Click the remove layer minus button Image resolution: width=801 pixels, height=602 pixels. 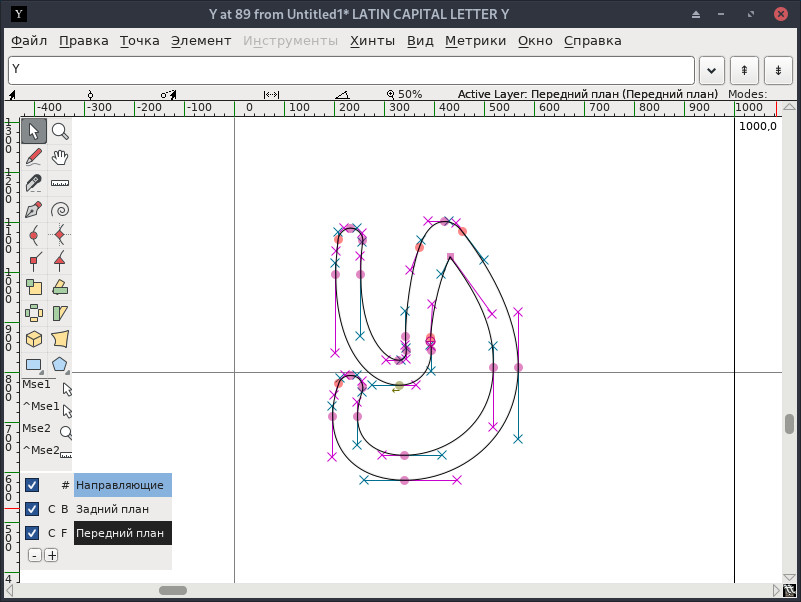pos(34,555)
